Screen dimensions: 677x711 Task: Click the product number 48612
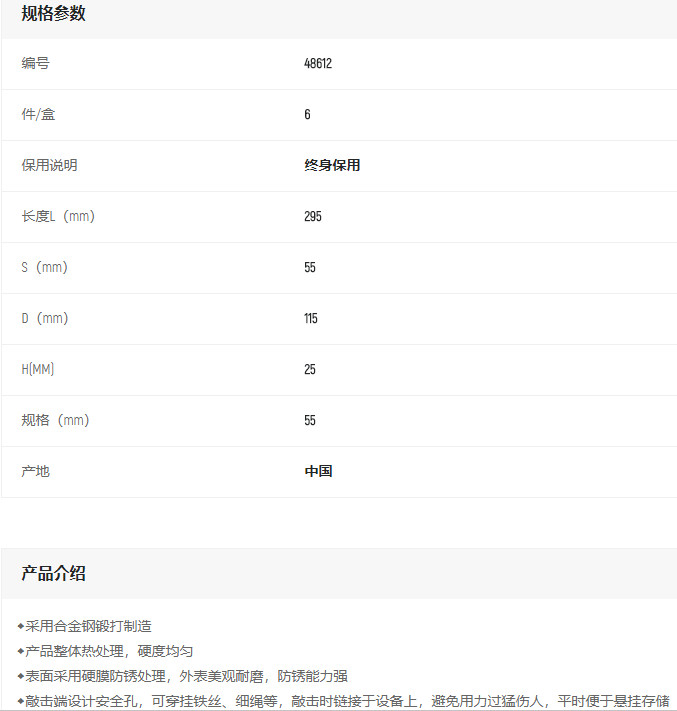click(317, 63)
